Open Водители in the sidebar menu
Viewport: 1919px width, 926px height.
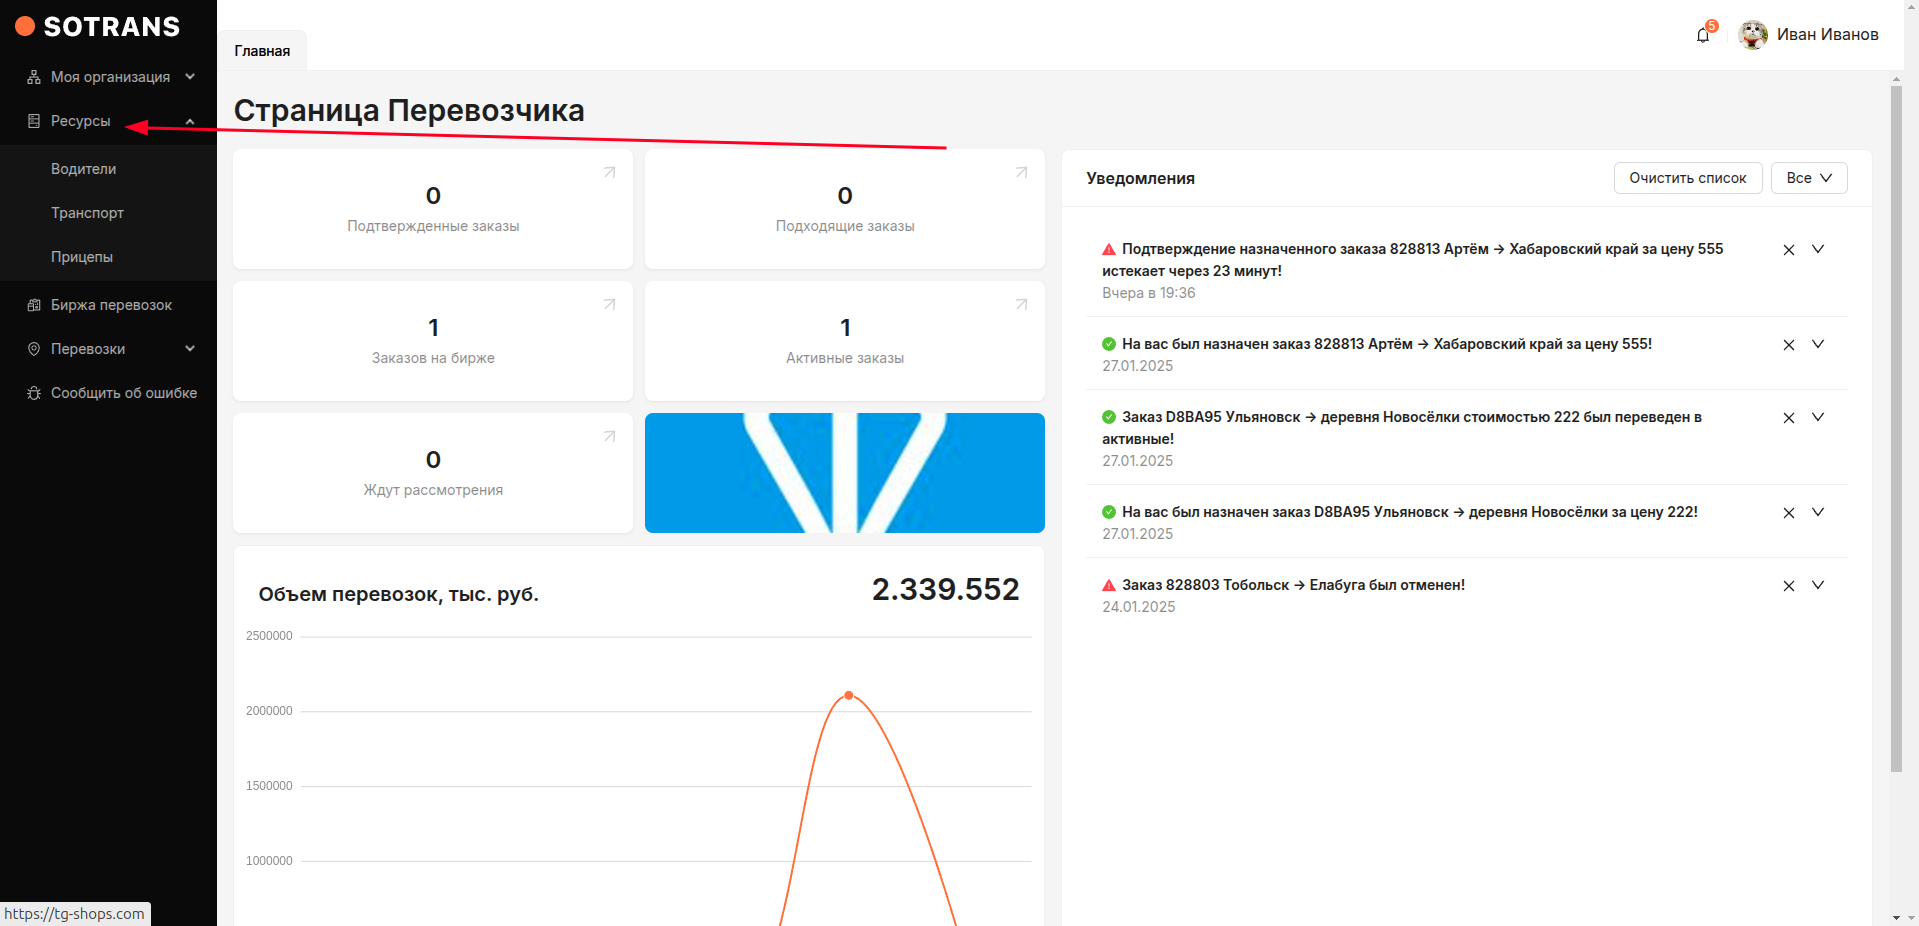click(84, 169)
